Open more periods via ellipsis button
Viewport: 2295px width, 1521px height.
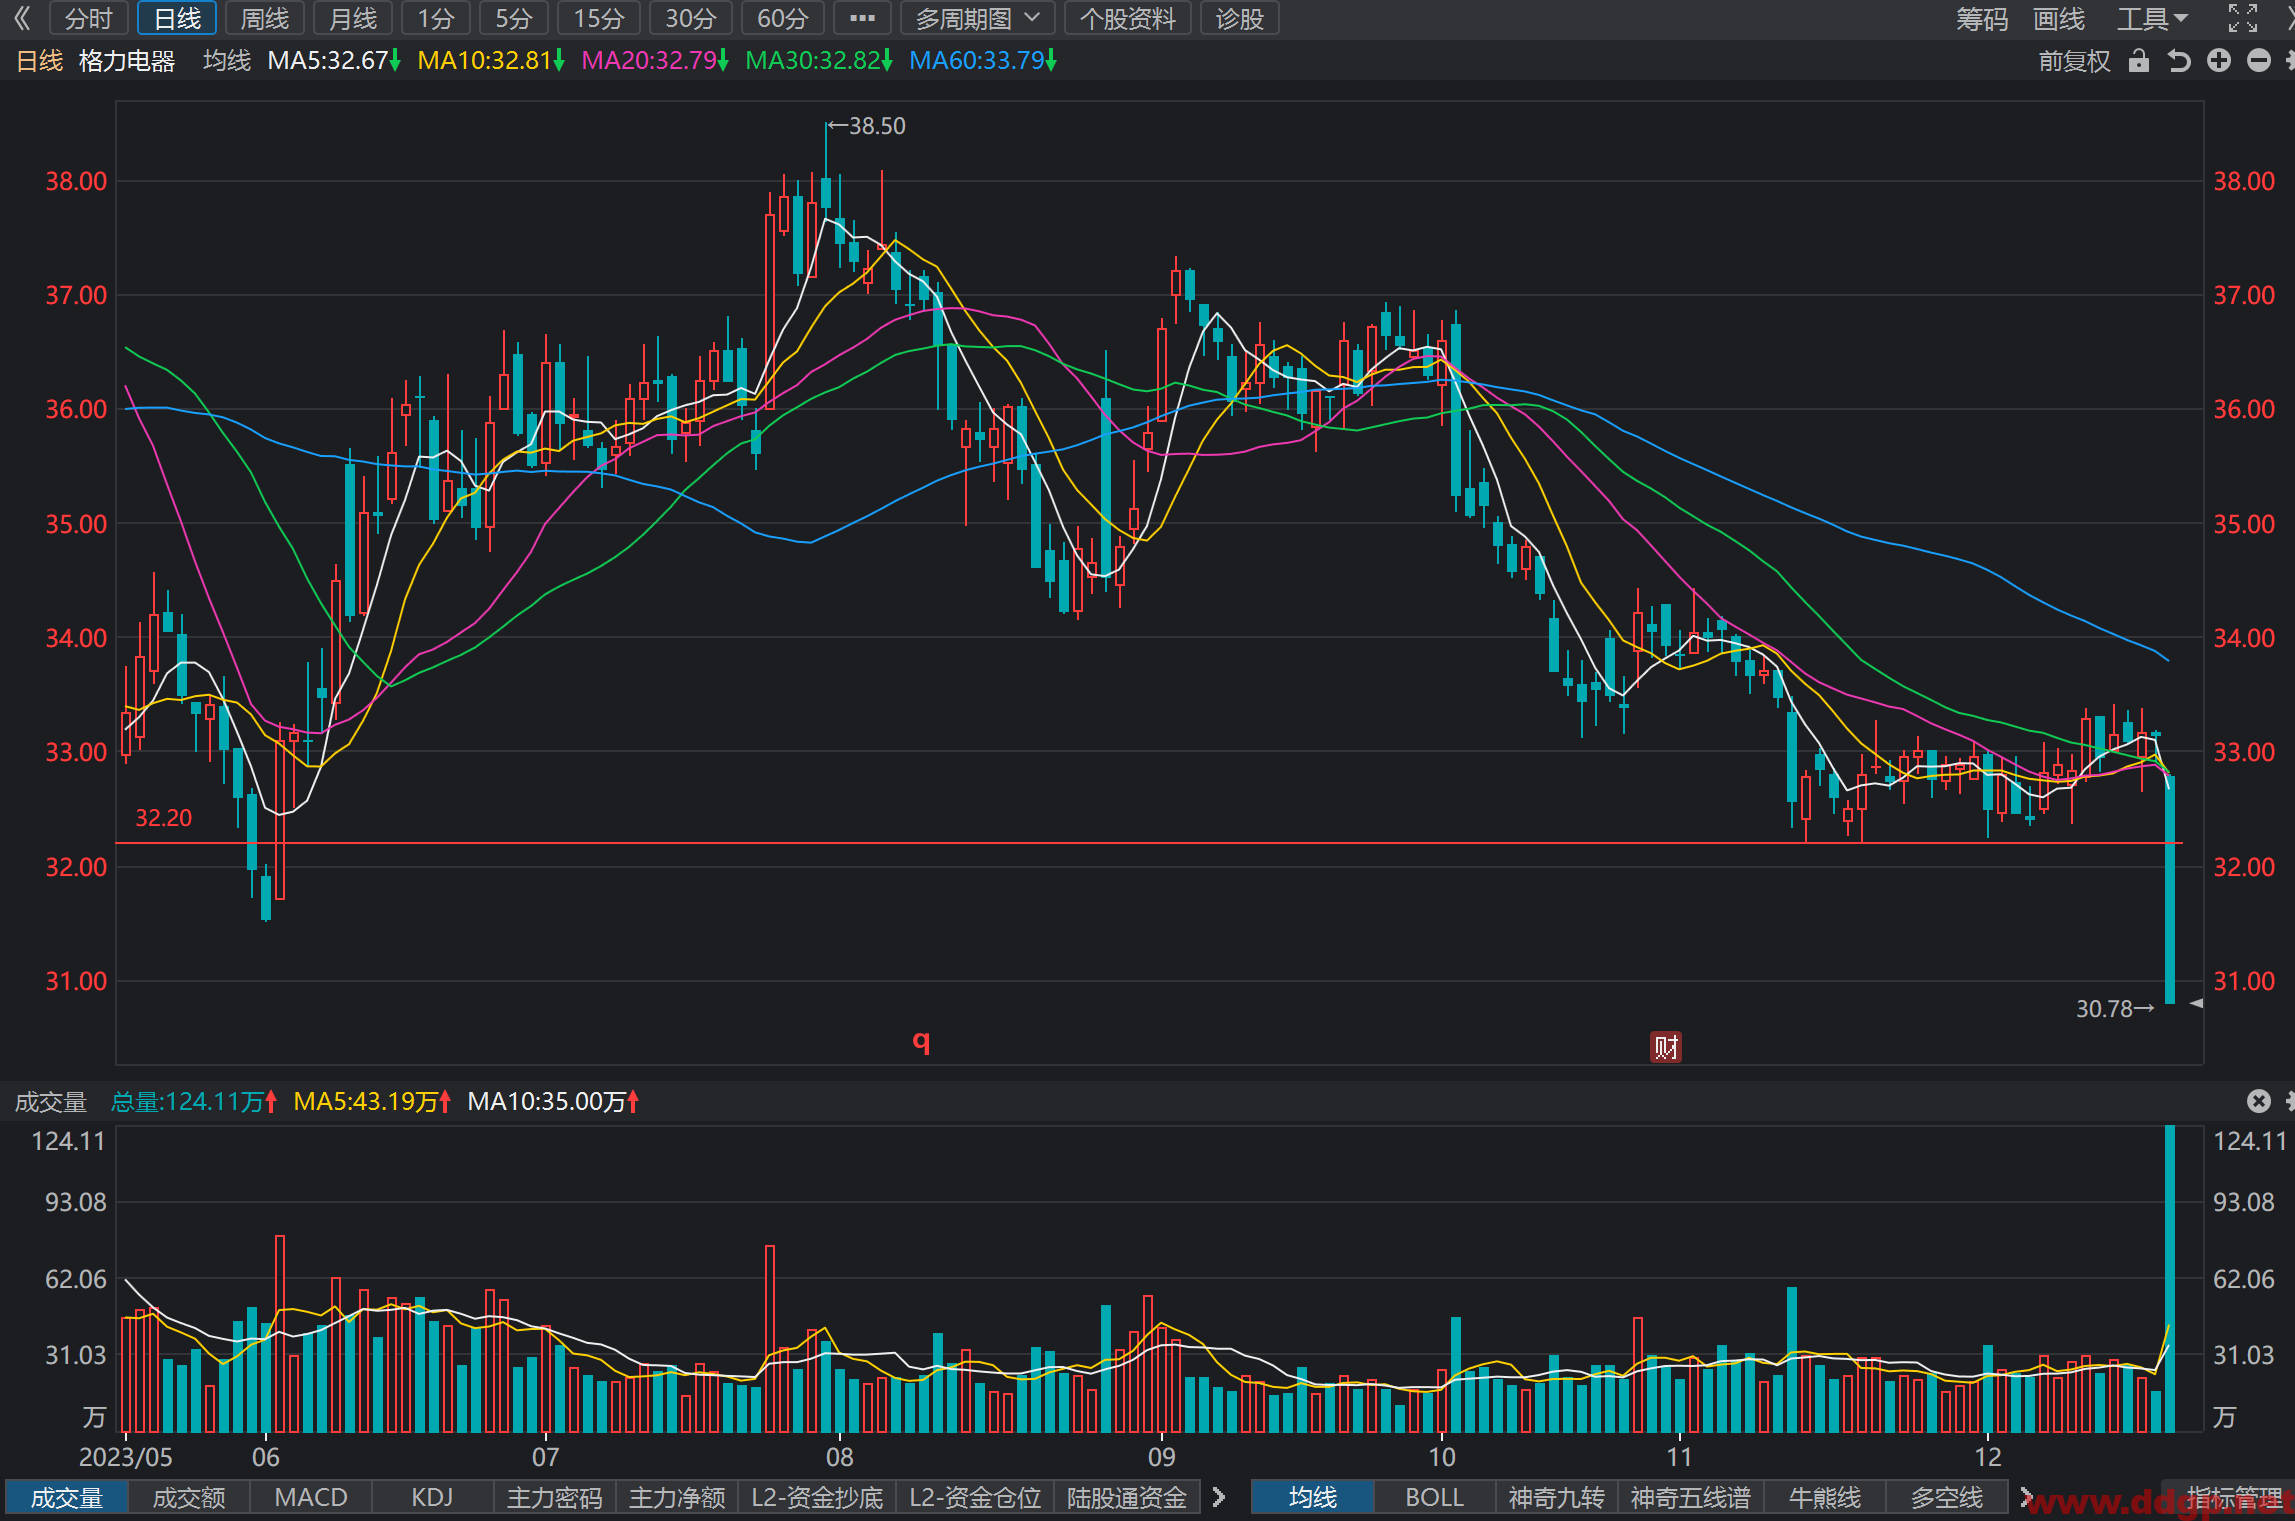pos(862,18)
